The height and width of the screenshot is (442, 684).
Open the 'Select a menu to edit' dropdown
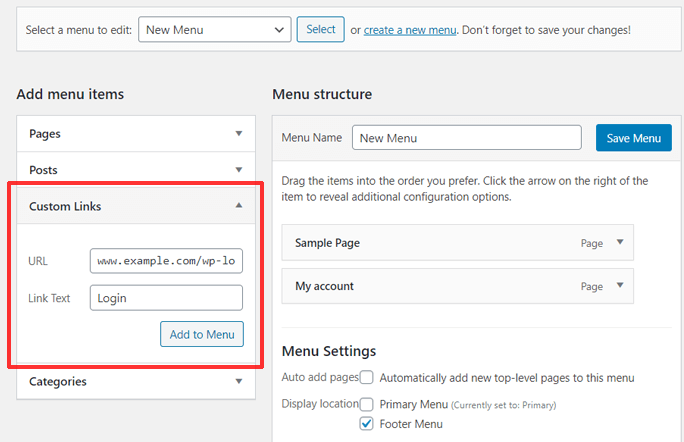point(215,30)
